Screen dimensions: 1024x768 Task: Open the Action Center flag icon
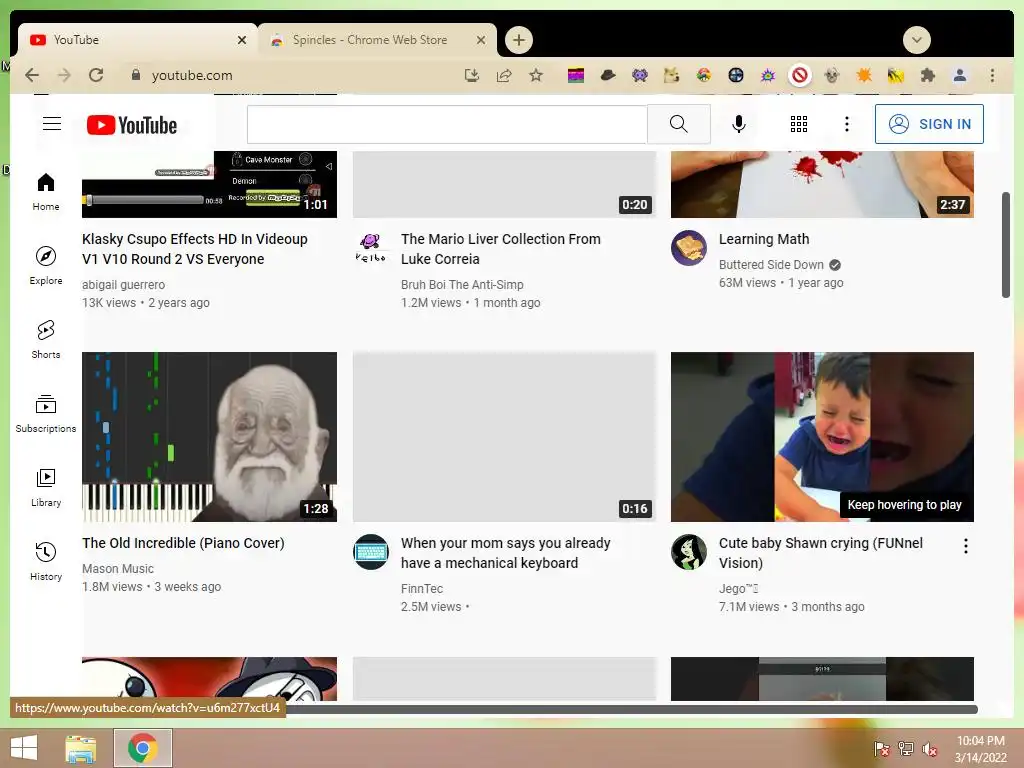[x=882, y=749]
